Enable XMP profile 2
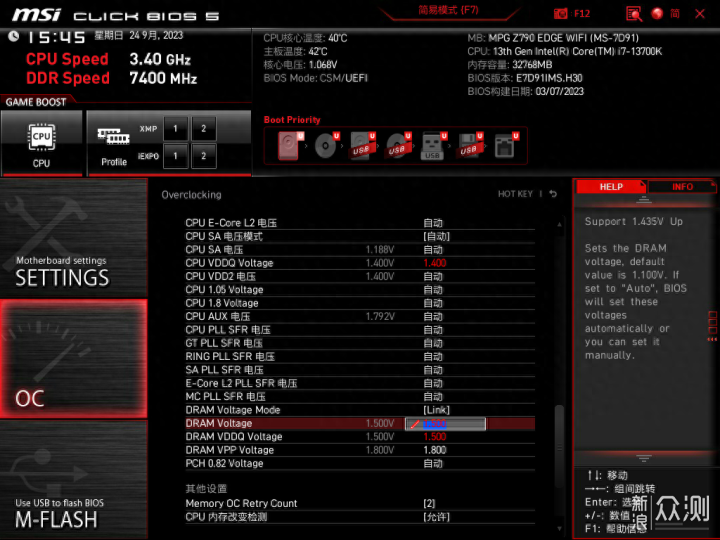The image size is (720, 540). (x=203, y=129)
